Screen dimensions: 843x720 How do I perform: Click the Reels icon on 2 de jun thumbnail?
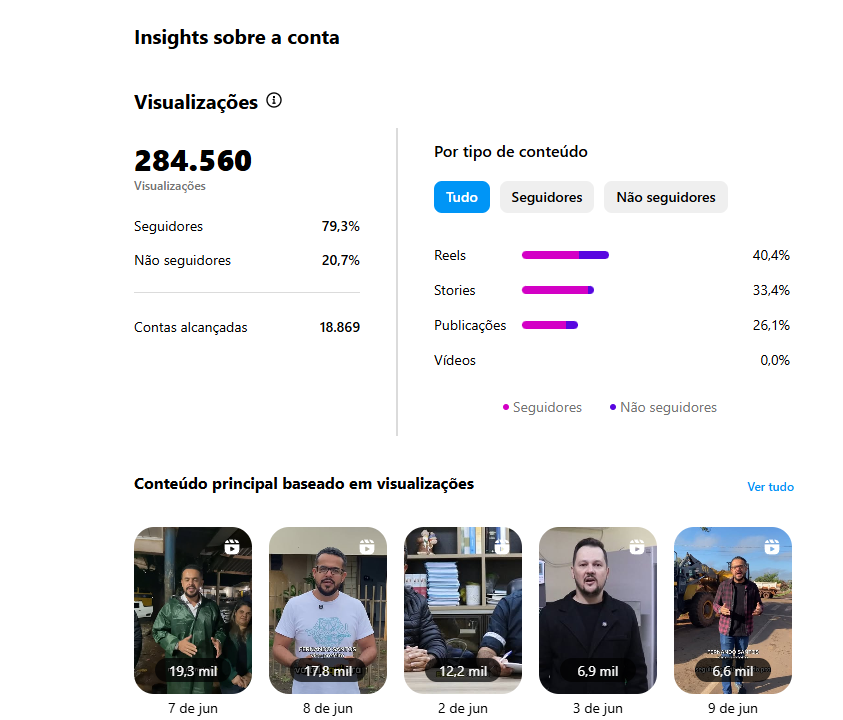(502, 546)
